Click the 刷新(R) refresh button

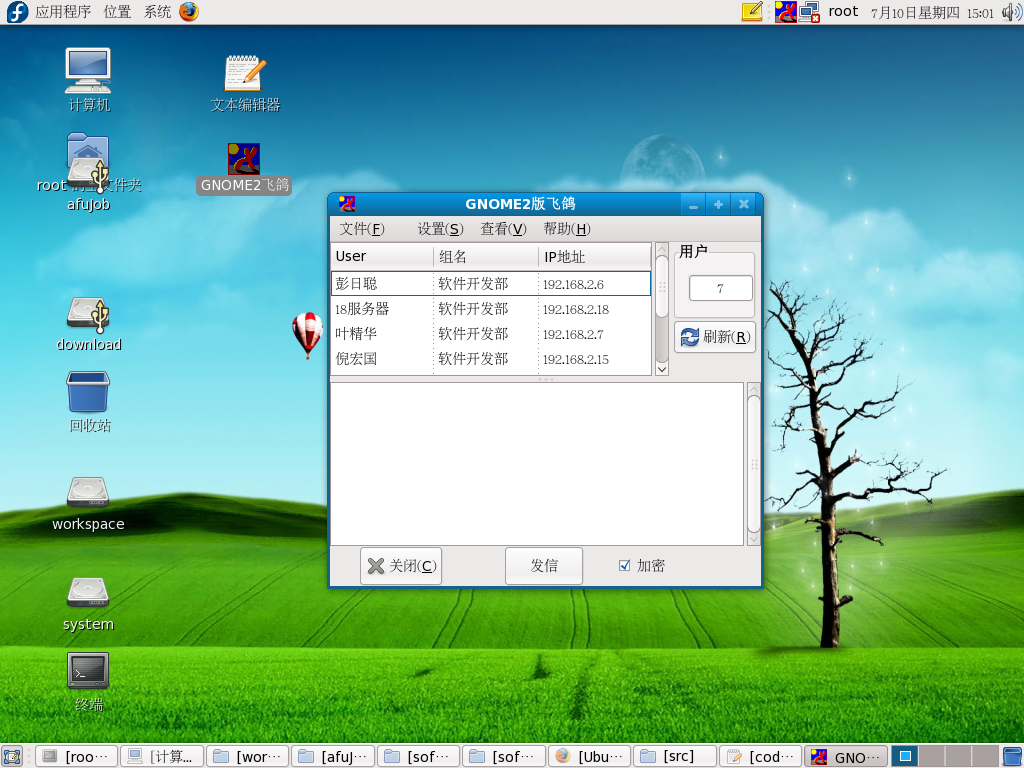click(714, 337)
